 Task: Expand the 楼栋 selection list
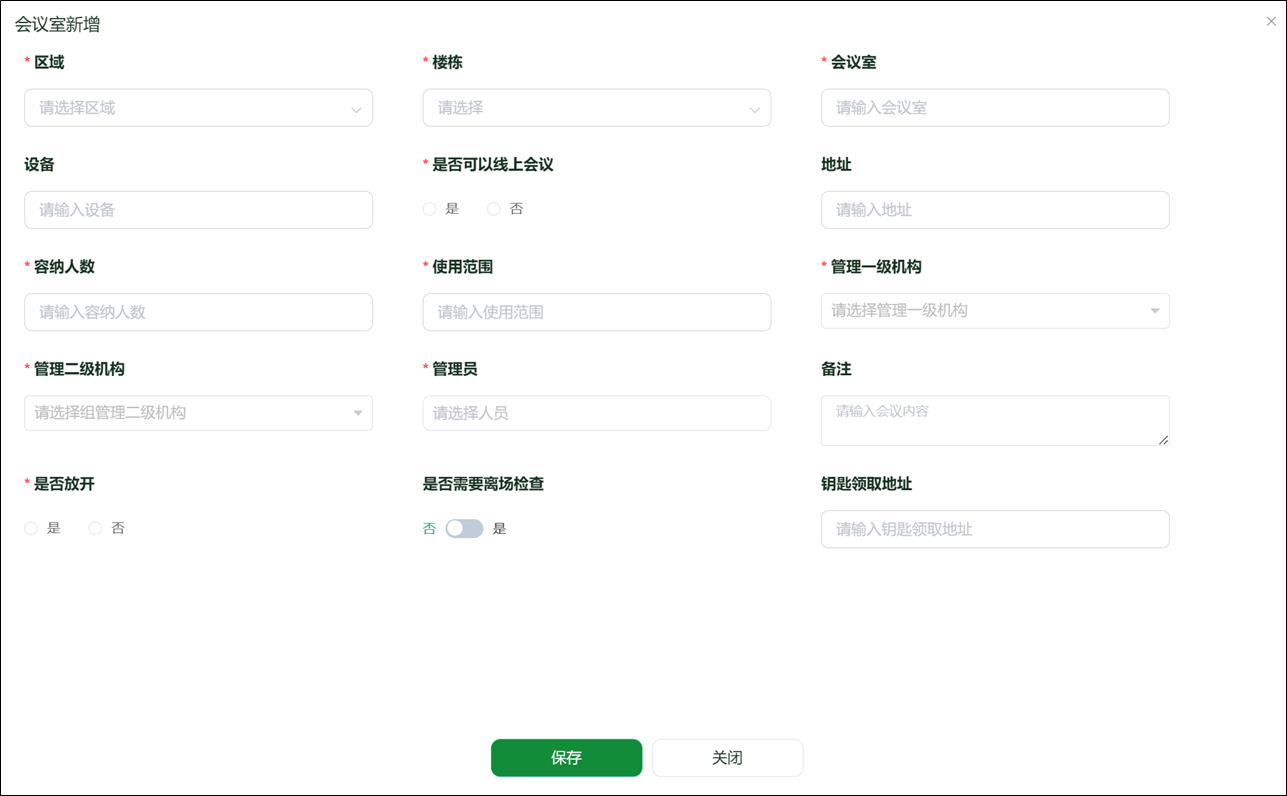click(x=596, y=107)
